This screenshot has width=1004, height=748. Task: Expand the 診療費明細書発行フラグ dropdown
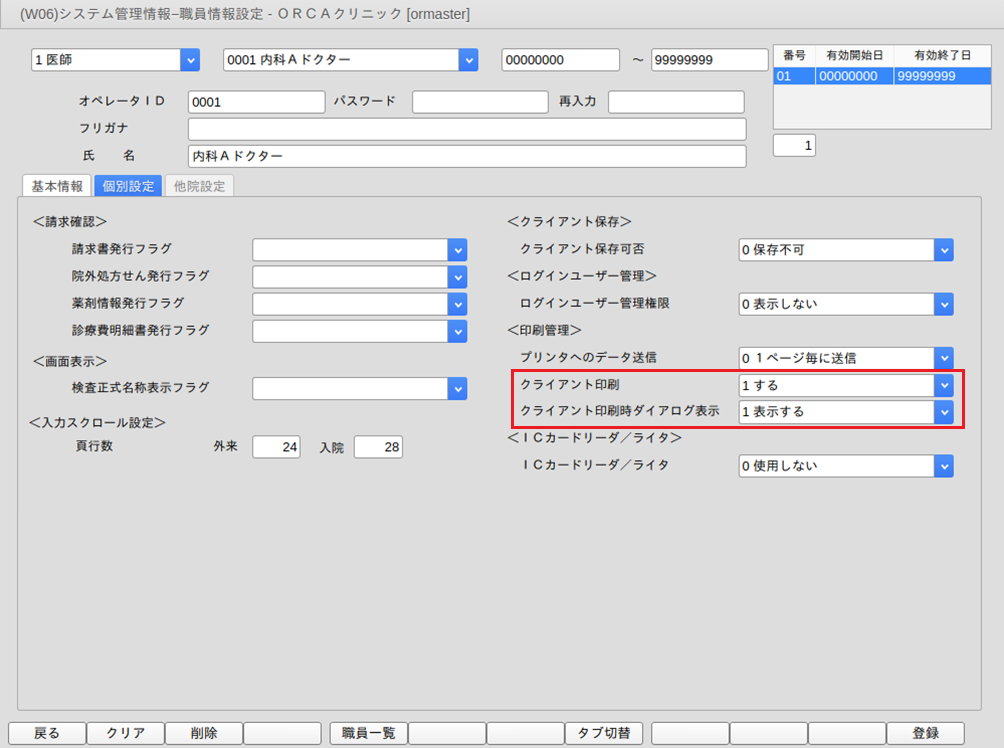[457, 331]
